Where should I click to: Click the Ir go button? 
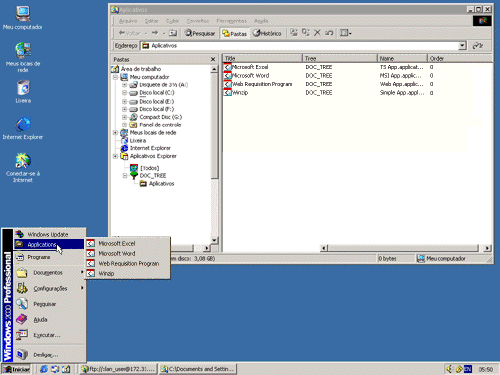(479, 46)
